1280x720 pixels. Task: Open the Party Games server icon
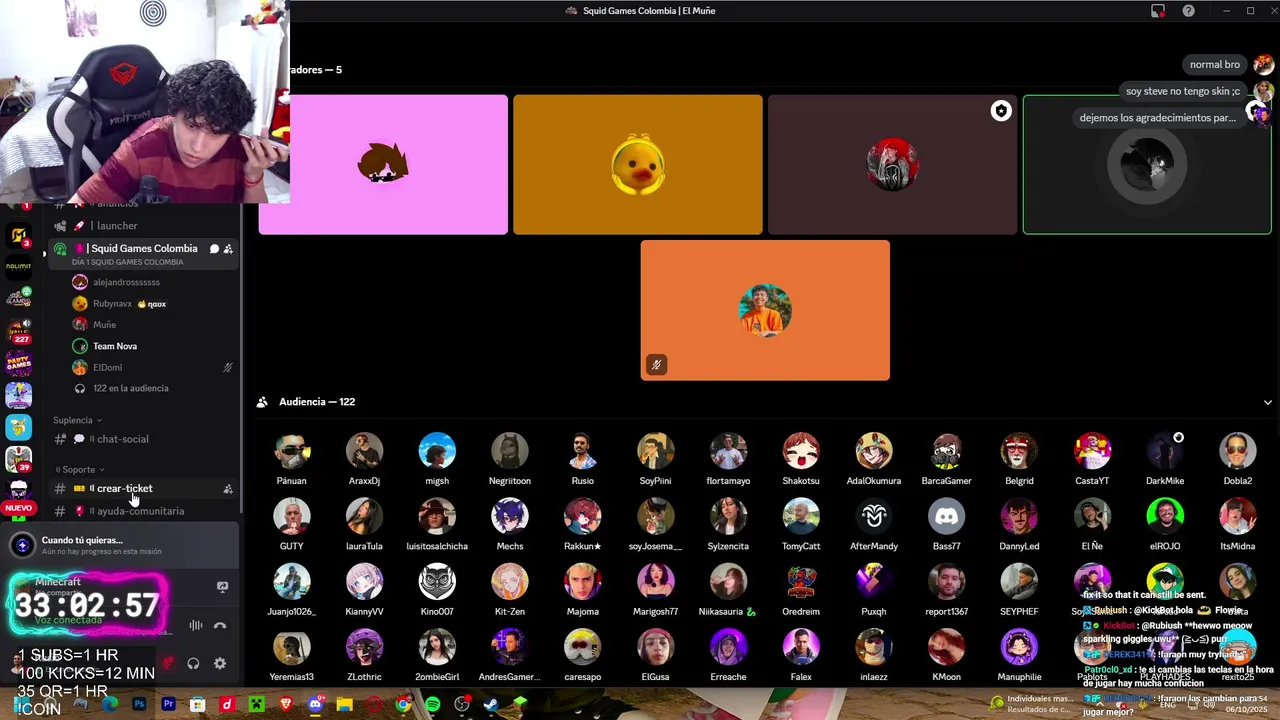pos(19,364)
